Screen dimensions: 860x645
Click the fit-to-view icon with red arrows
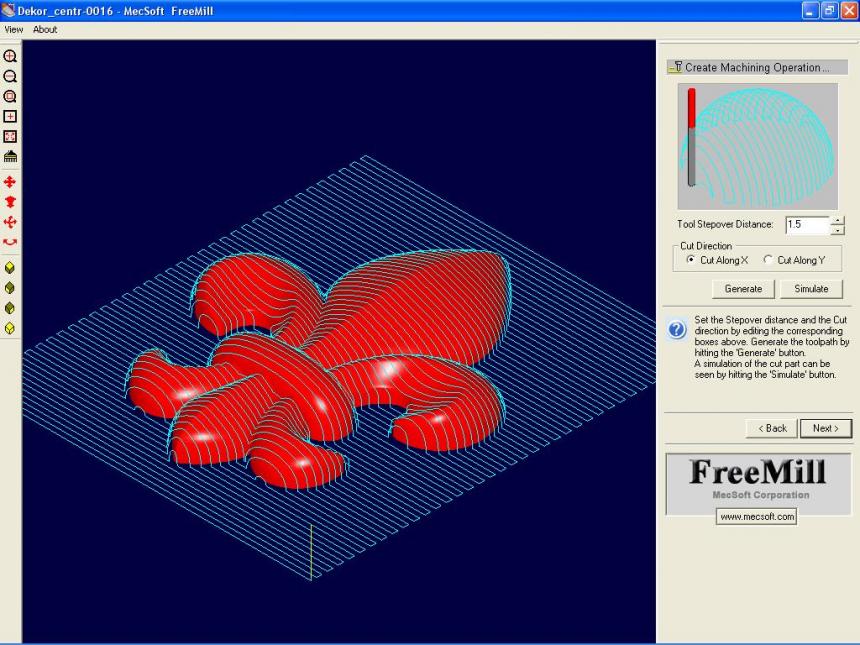(10, 136)
